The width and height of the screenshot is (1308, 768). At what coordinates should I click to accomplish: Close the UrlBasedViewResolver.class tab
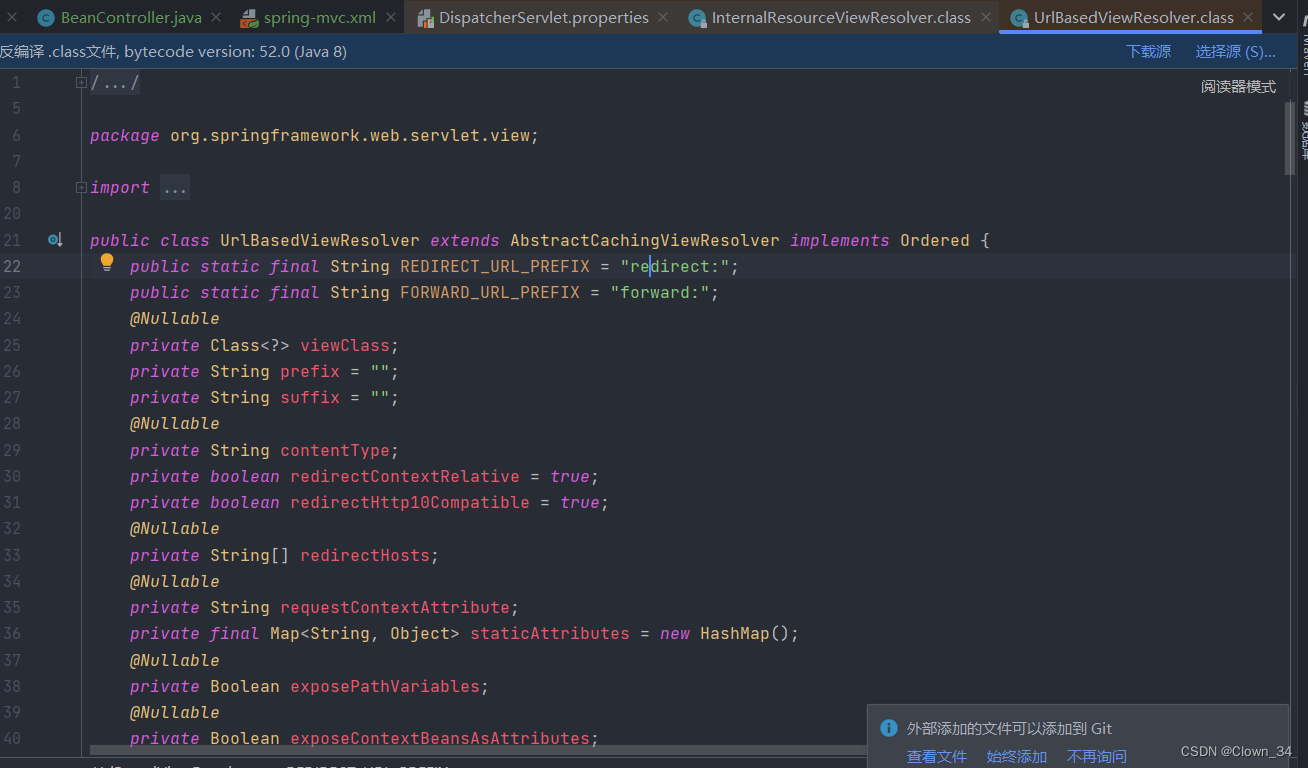coord(1248,18)
